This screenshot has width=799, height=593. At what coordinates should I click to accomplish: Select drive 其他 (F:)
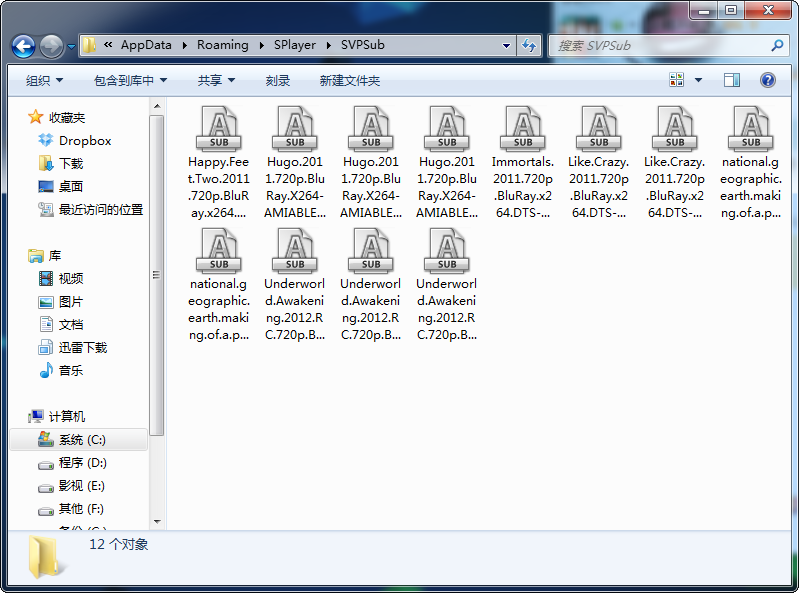pyautogui.click(x=81, y=508)
